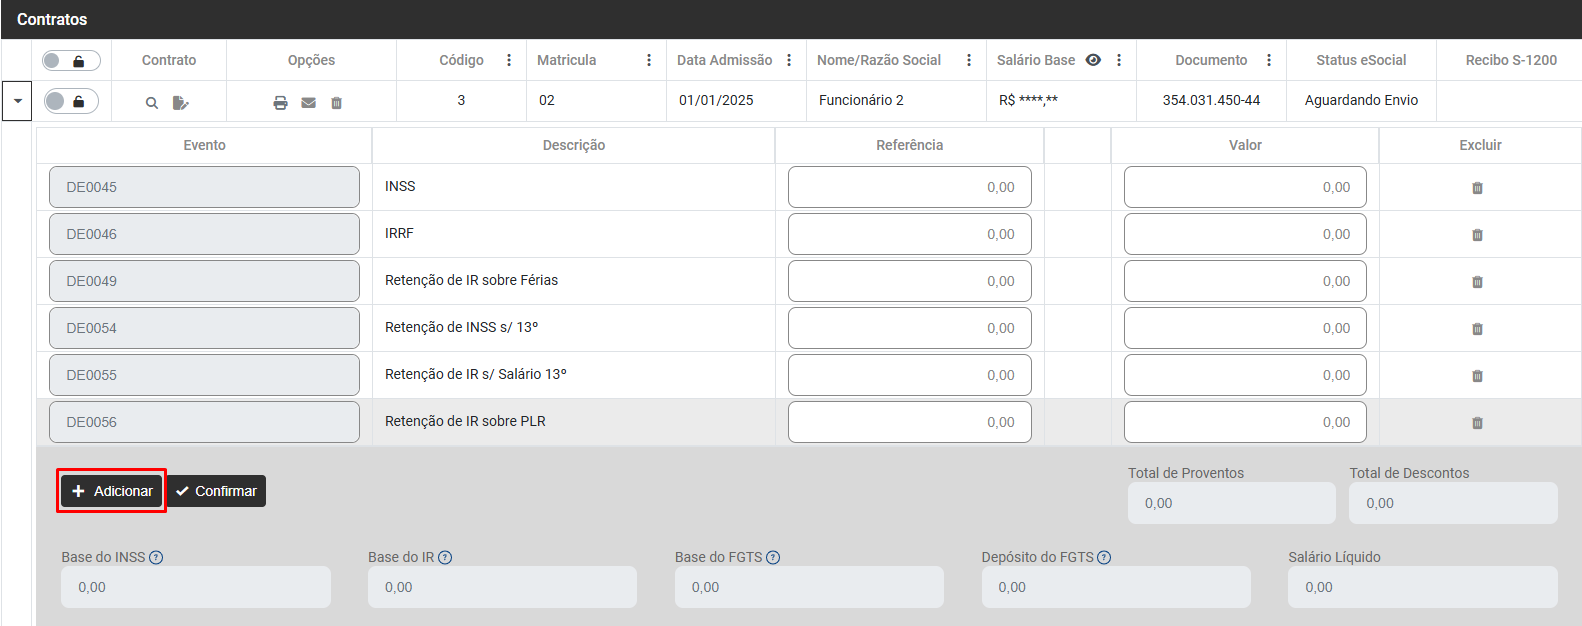Click the magnifier icon in Contrato column
This screenshot has height=626, width=1582.
tap(152, 103)
